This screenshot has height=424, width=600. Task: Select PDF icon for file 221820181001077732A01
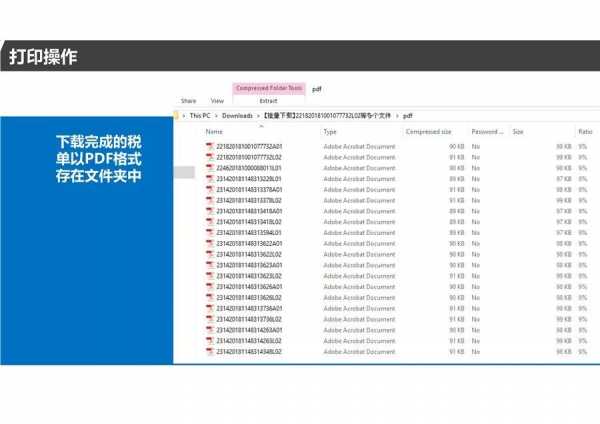[x=210, y=147]
